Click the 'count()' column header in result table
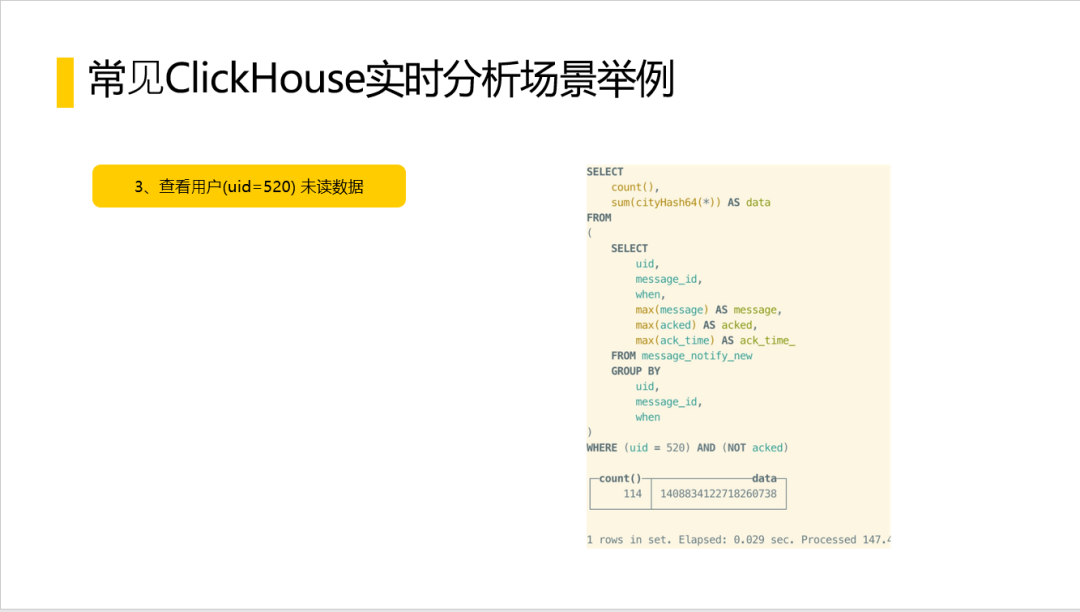This screenshot has height=612, width=1080. [620, 478]
